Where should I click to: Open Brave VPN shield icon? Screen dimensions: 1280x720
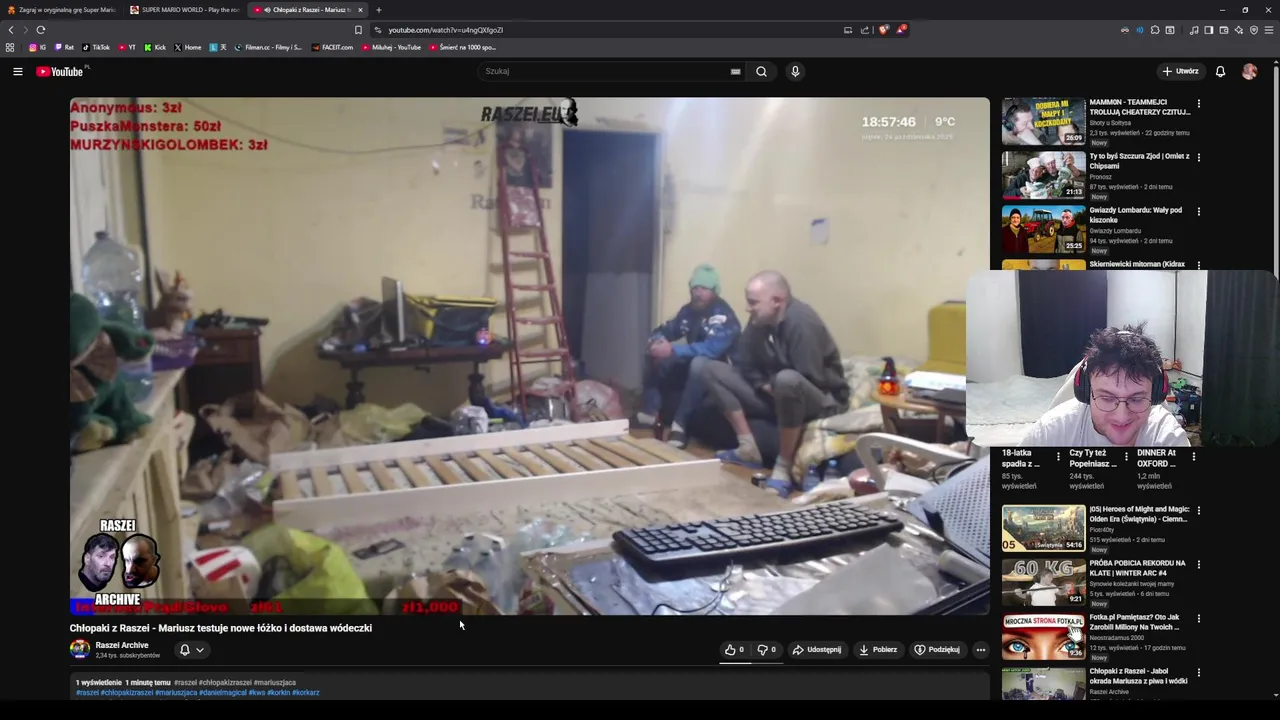tap(1254, 30)
